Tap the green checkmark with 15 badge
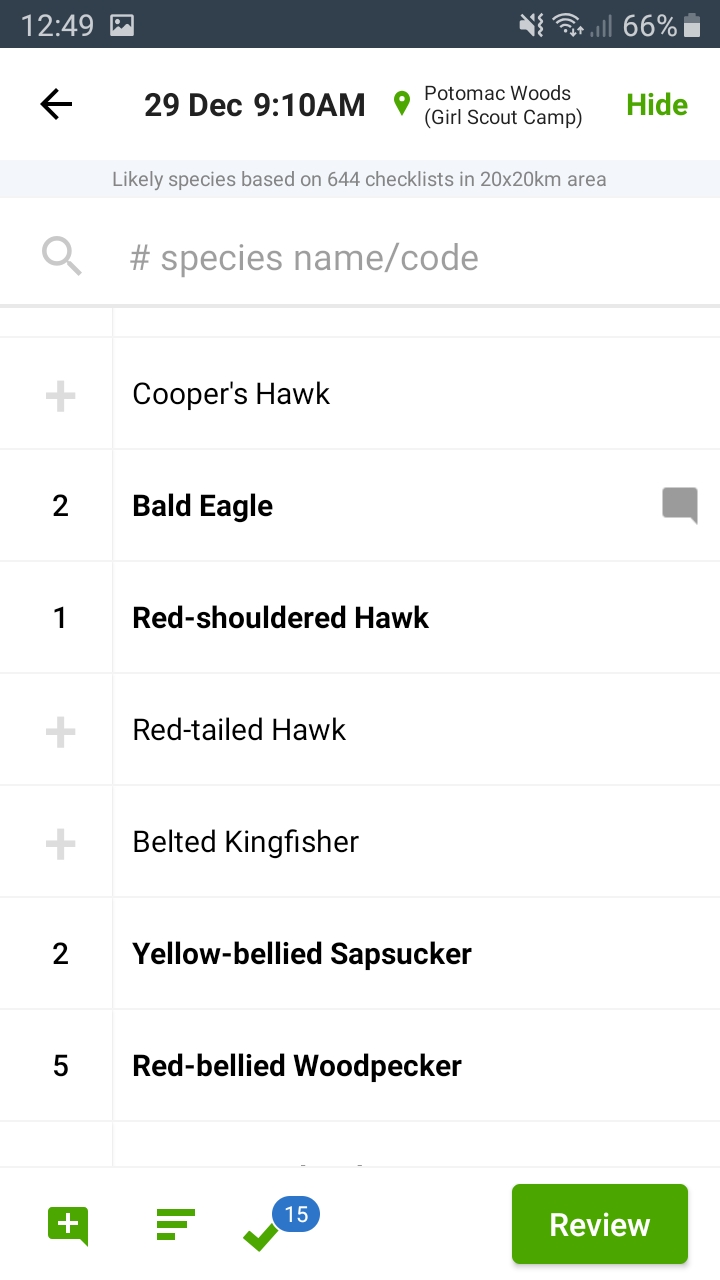This screenshot has width=720, height=1280. [262, 1234]
